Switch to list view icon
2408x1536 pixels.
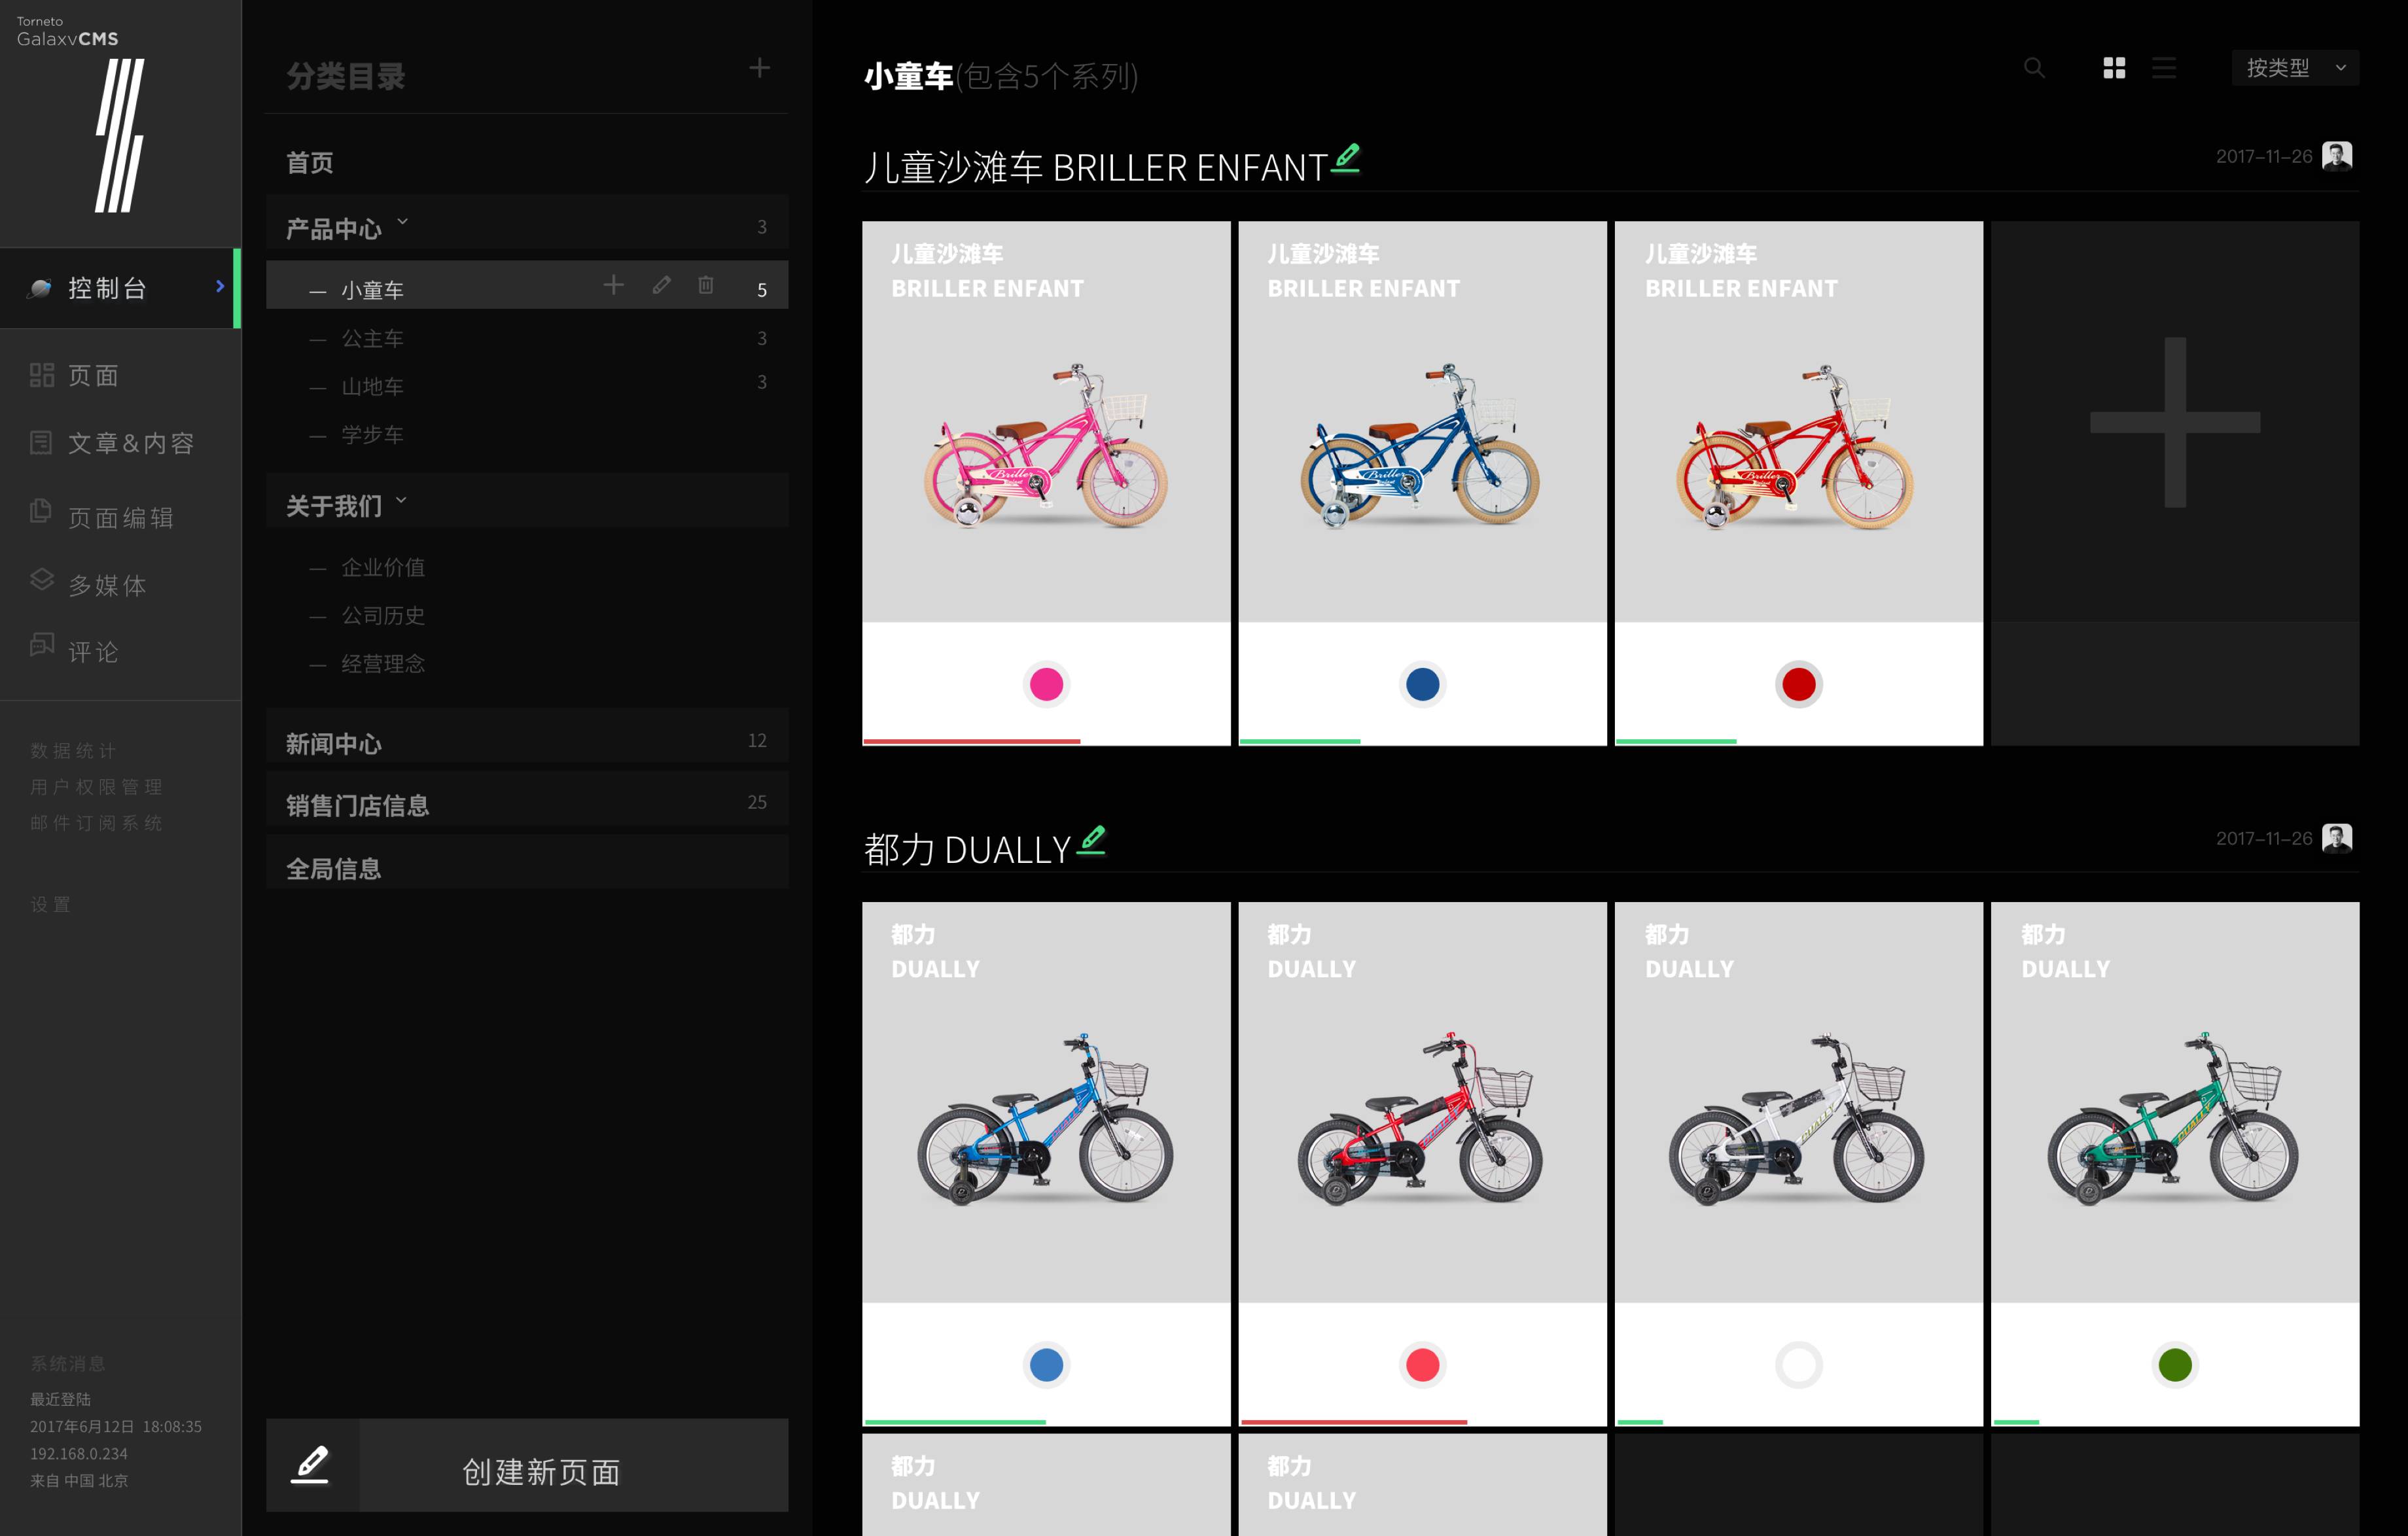pos(2164,68)
